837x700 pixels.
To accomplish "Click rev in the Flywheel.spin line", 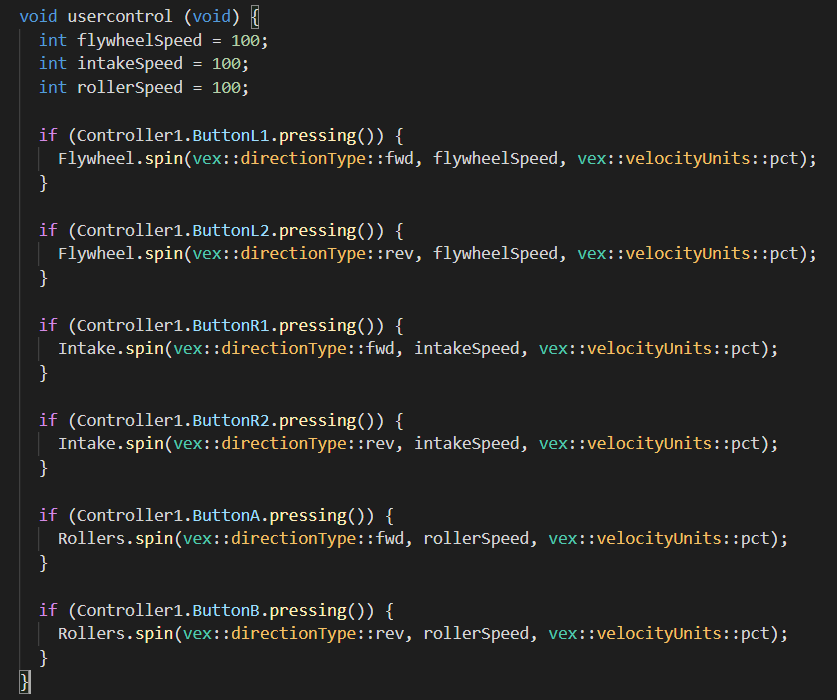I will click(399, 254).
